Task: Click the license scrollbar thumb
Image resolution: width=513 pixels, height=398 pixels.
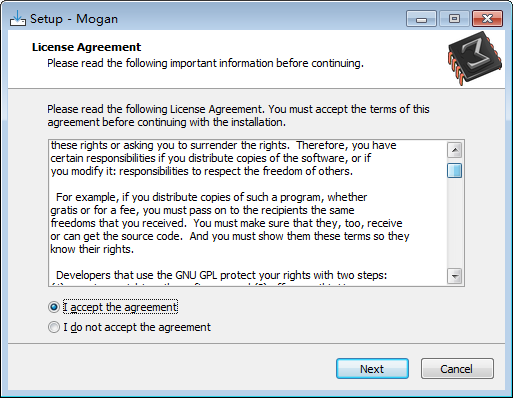Action: (454, 170)
